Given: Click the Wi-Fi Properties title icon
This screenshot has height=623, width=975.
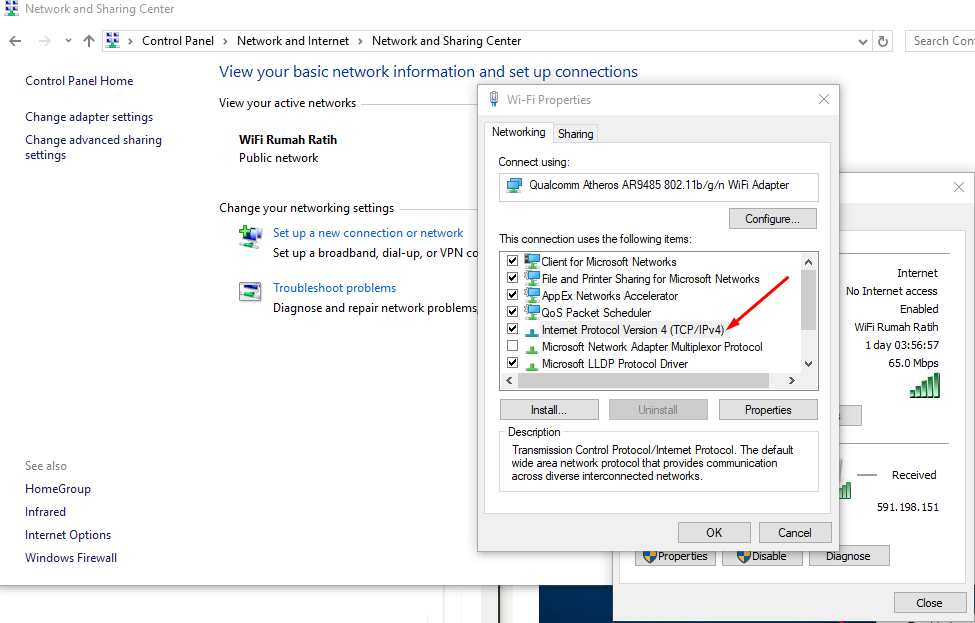Looking at the screenshot, I should (494, 99).
